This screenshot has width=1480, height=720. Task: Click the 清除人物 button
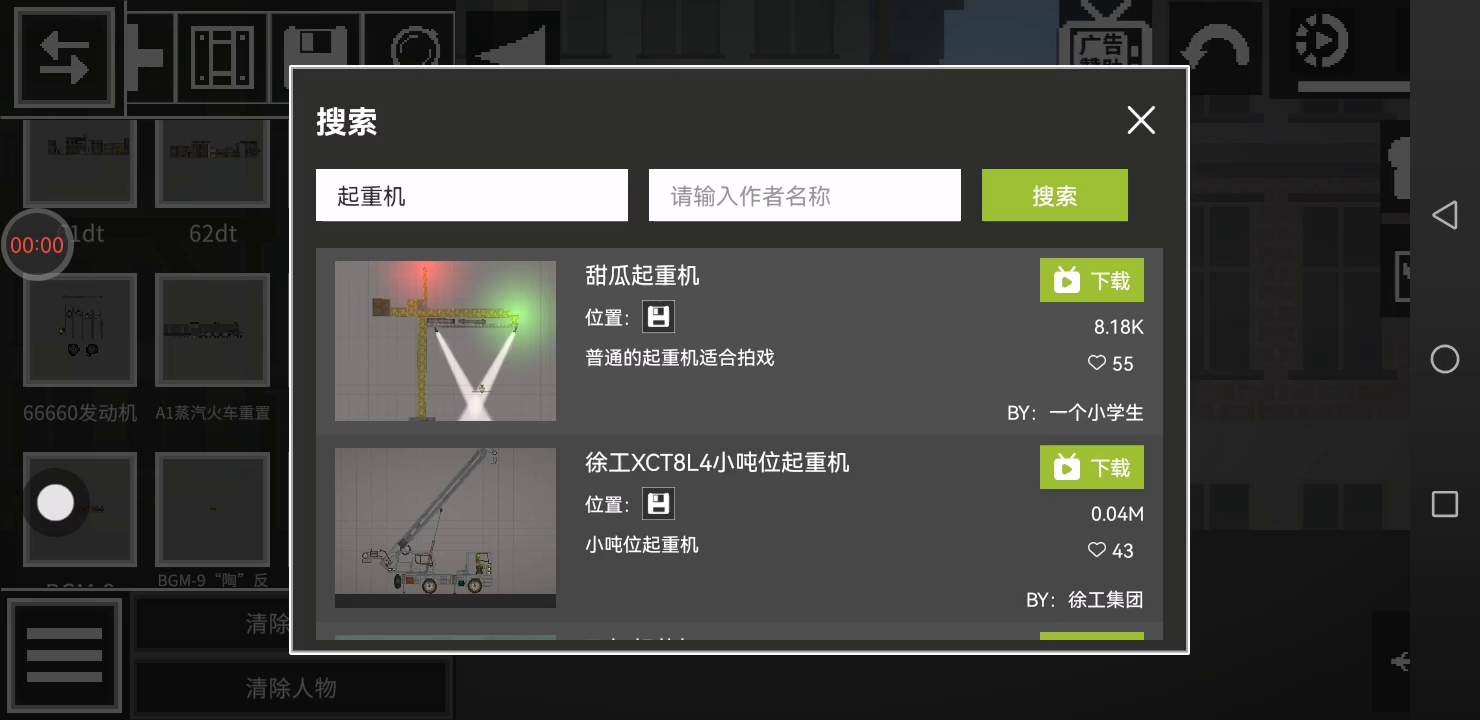(x=291, y=688)
